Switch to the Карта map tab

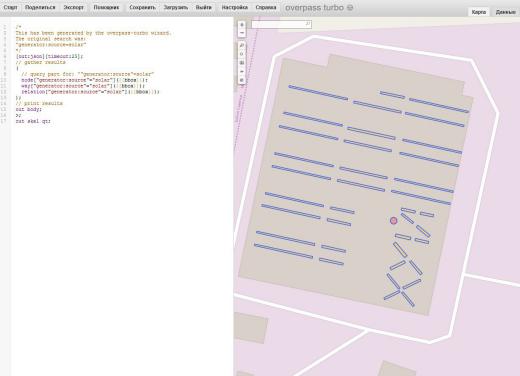479,12
